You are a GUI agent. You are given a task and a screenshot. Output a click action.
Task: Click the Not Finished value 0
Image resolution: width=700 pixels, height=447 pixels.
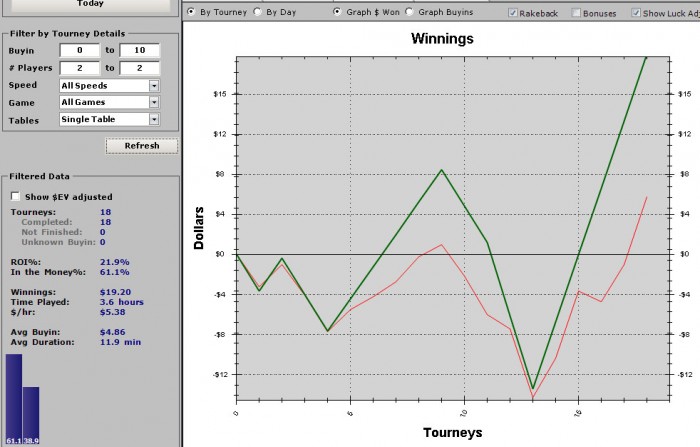coord(103,232)
